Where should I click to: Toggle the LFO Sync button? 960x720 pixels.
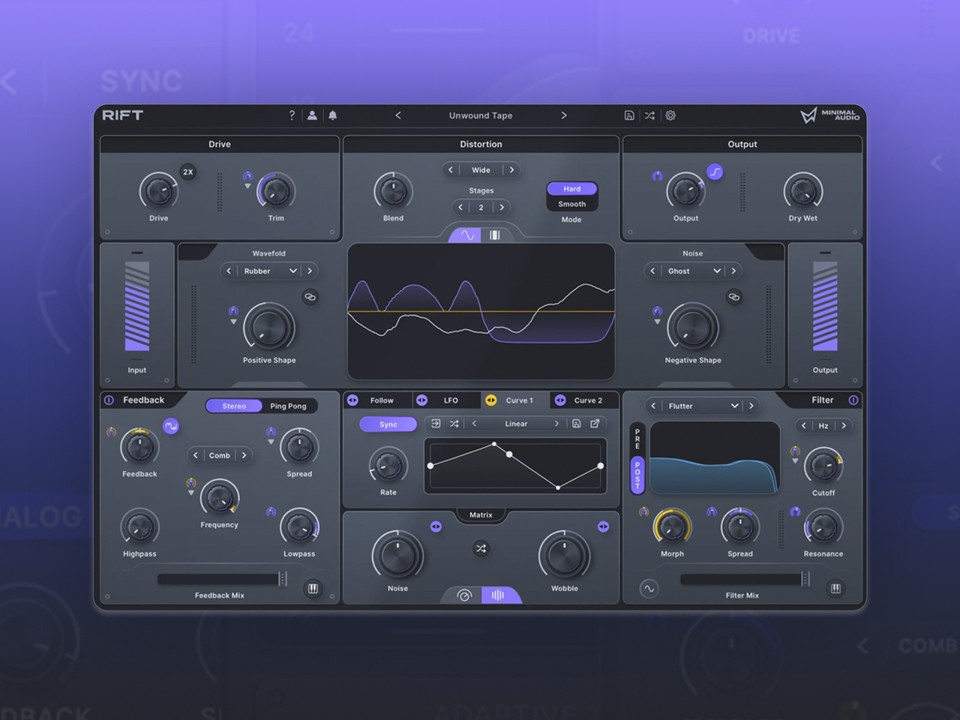pos(388,424)
